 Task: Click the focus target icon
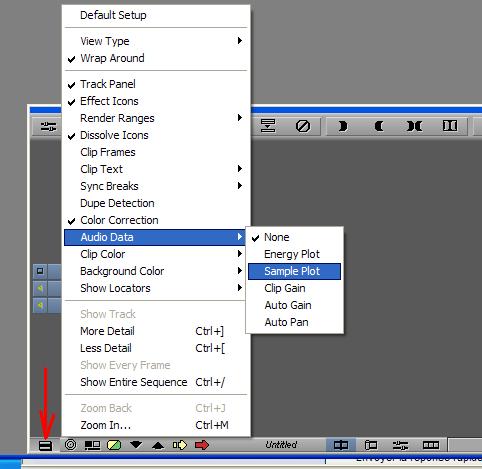coord(70,445)
